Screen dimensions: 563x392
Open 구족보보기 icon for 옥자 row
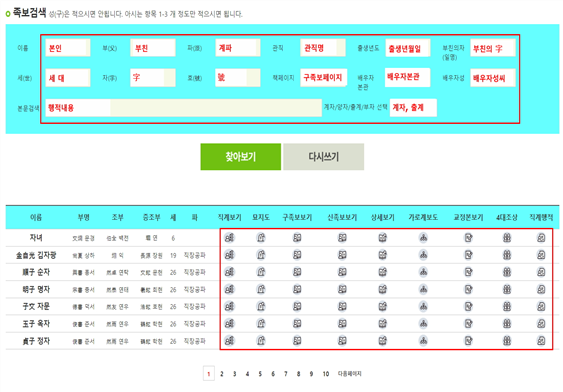(297, 324)
